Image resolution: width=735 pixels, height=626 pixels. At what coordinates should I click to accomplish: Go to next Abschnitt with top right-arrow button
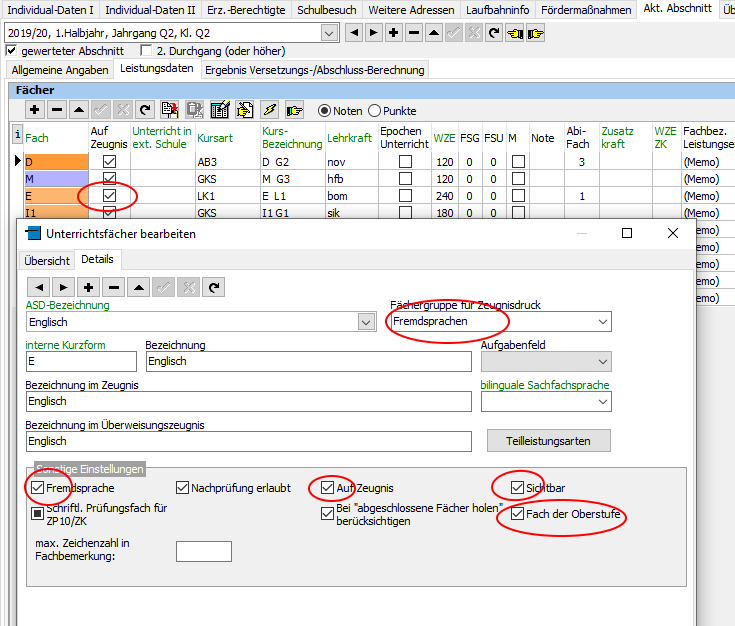pyautogui.click(x=374, y=33)
